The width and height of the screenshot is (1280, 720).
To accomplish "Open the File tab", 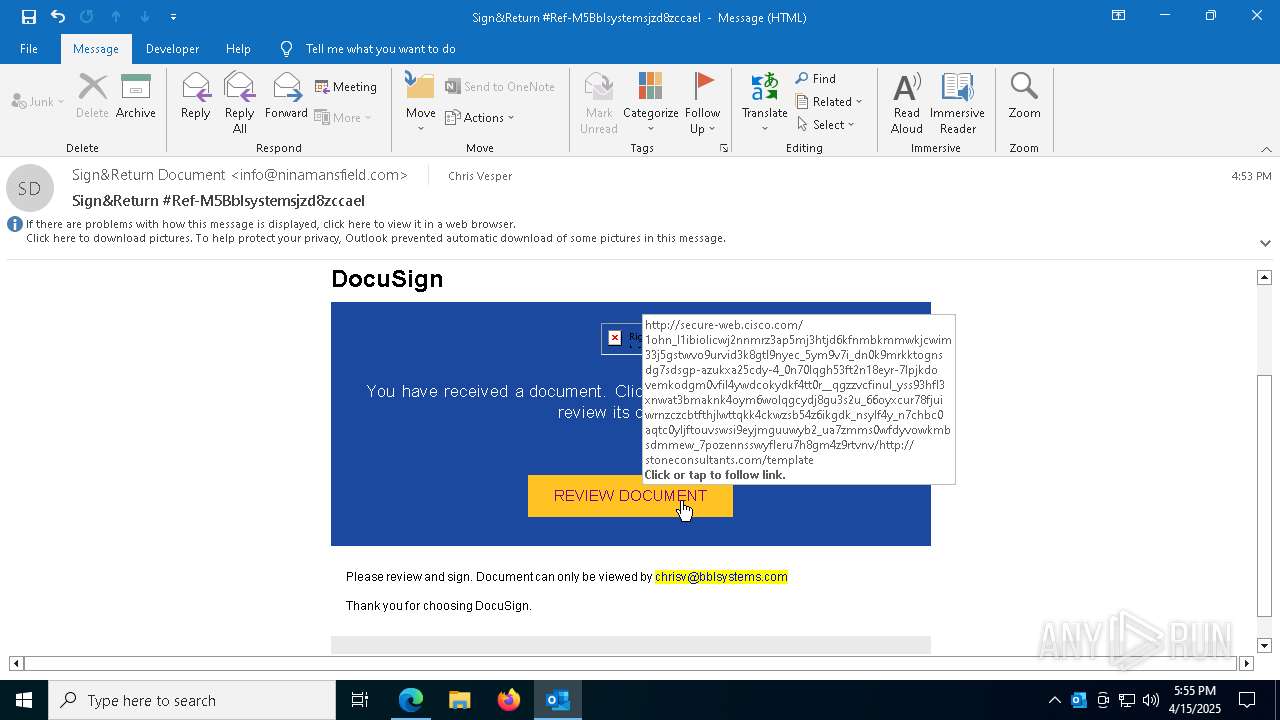I will [x=29, y=48].
